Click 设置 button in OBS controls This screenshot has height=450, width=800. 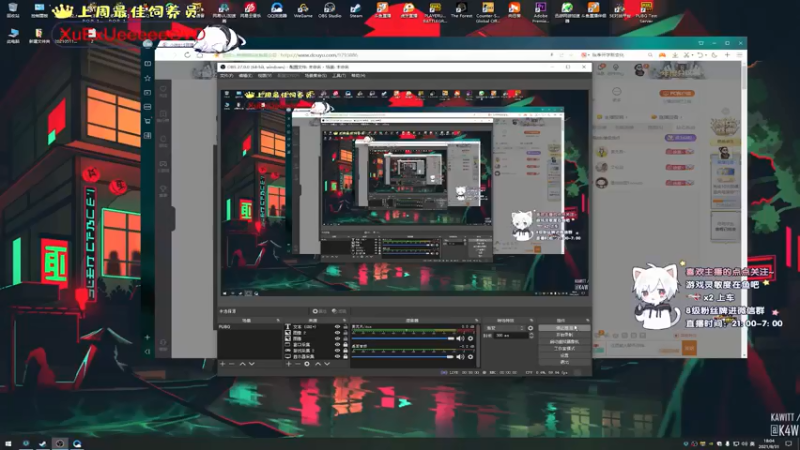point(564,355)
